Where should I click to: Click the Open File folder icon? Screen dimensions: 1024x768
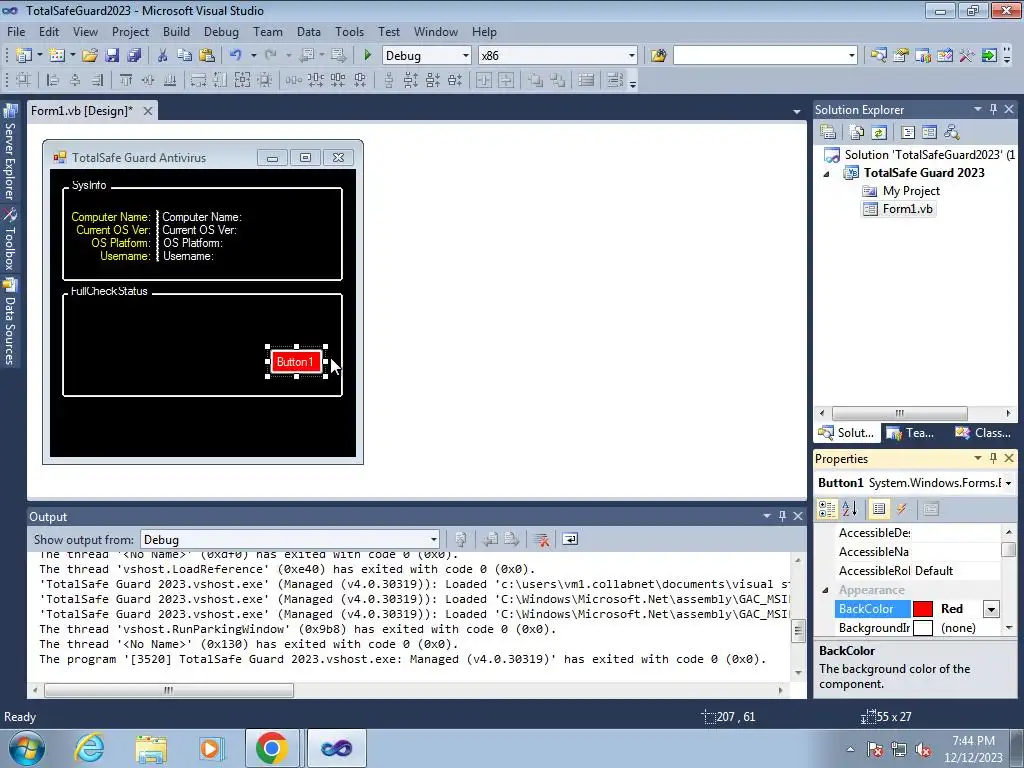point(90,56)
